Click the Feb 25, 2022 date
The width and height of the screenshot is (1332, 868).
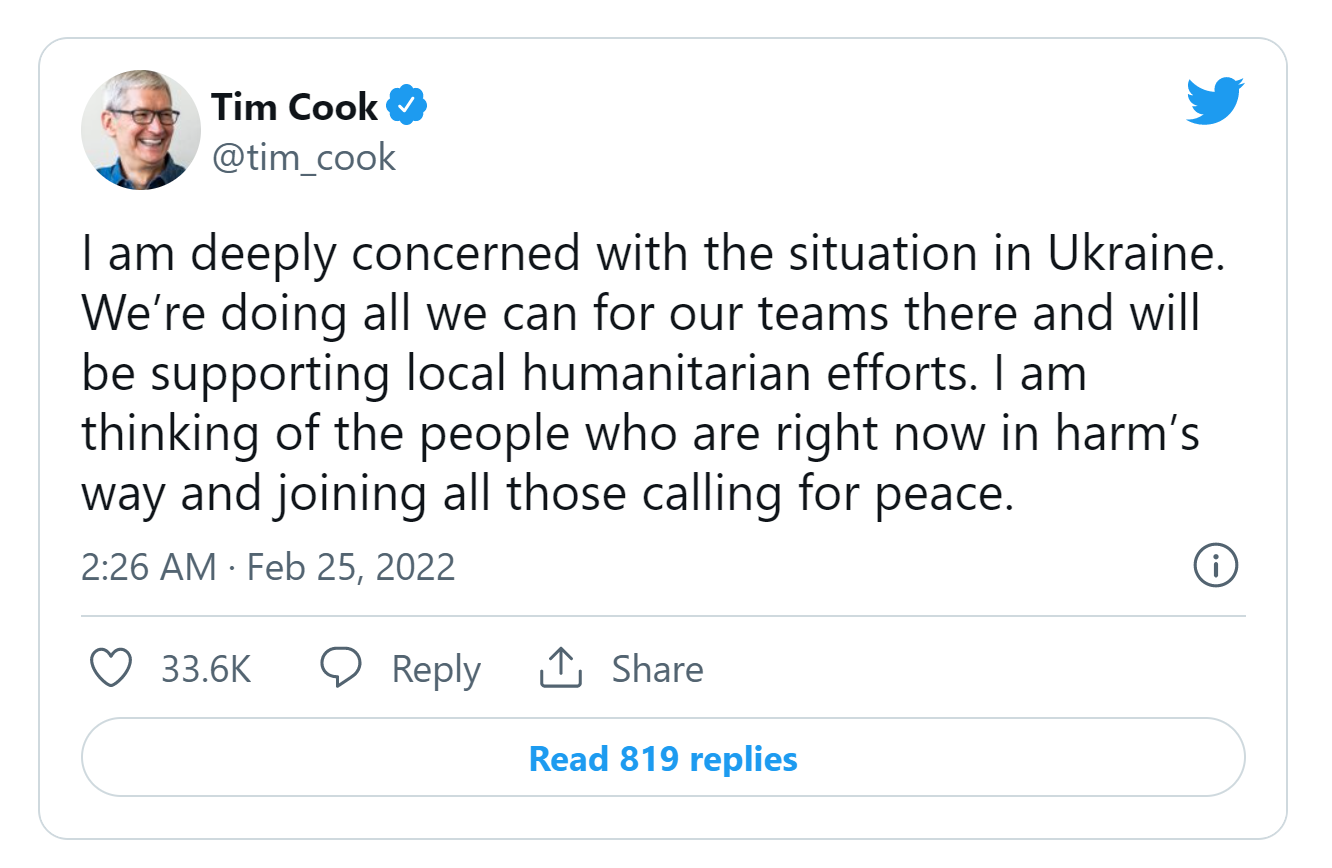tap(351, 567)
